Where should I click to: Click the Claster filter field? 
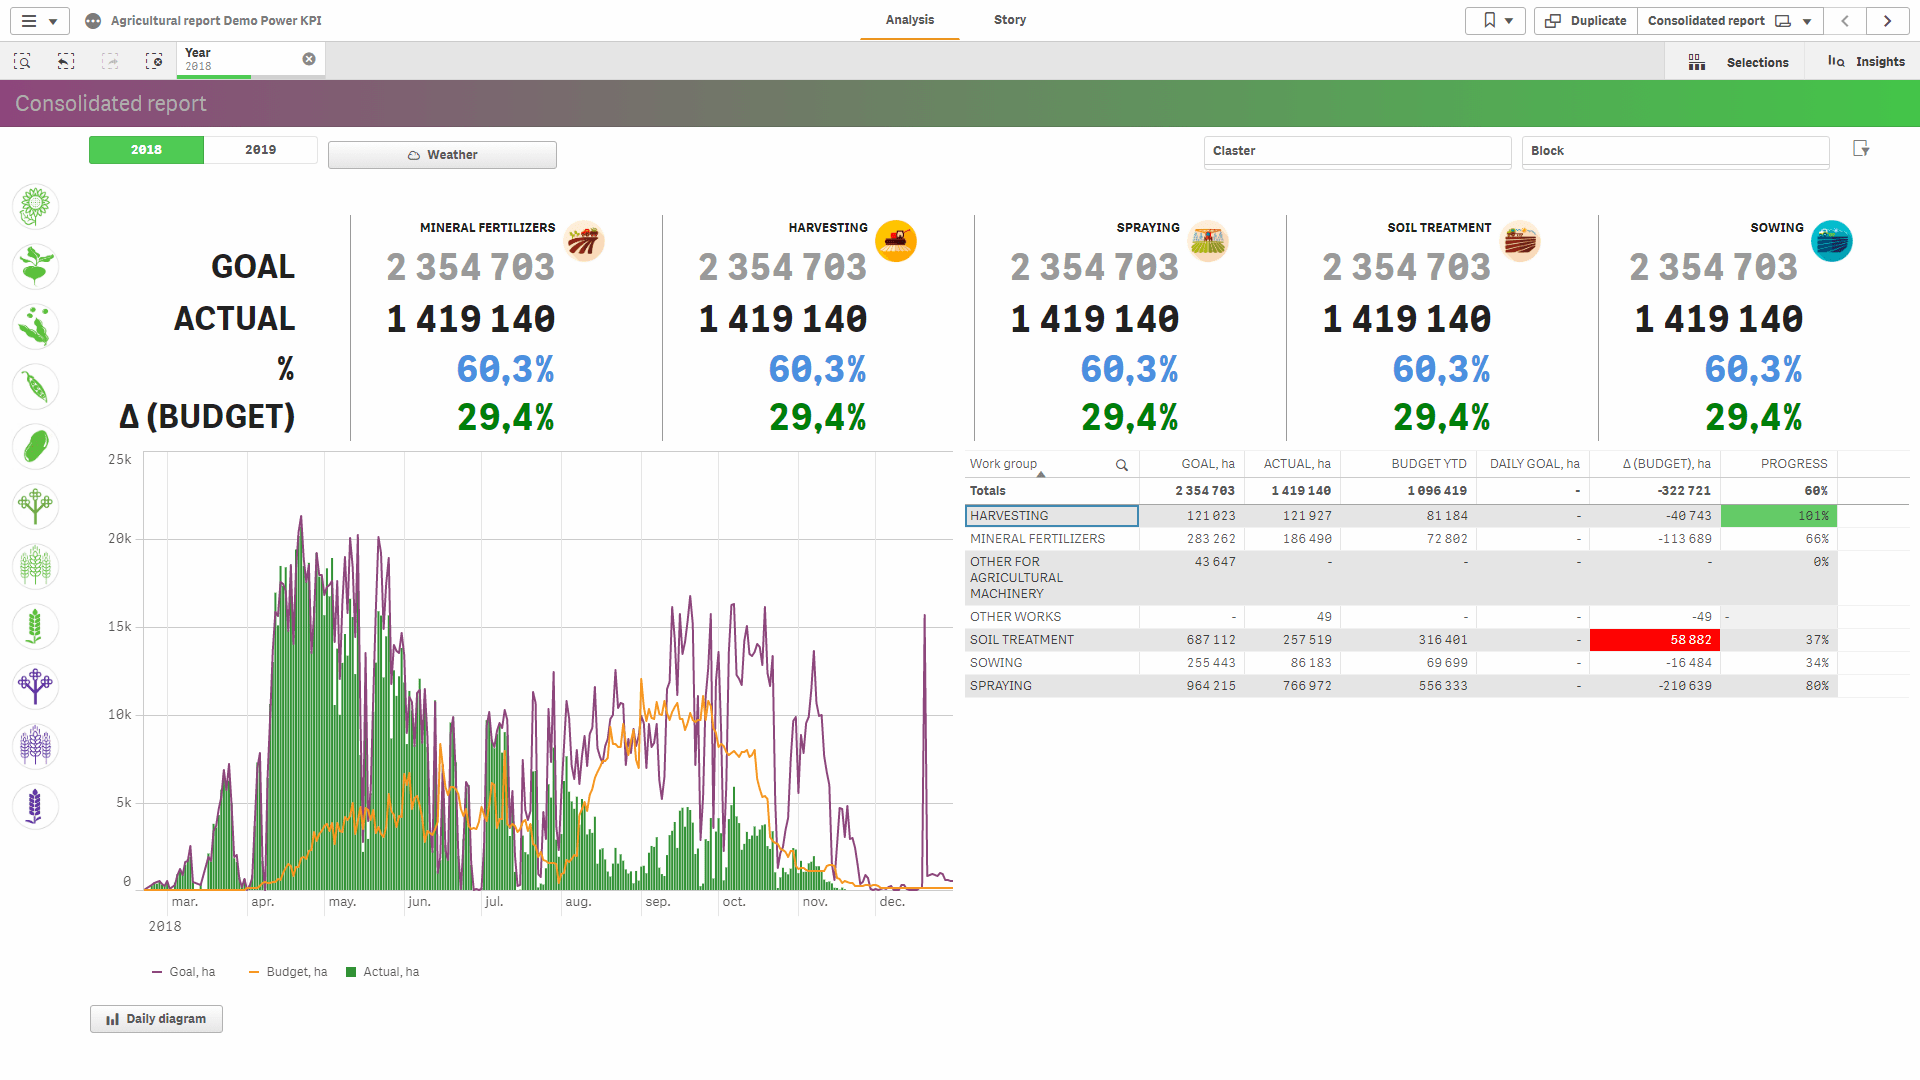[x=1357, y=151]
